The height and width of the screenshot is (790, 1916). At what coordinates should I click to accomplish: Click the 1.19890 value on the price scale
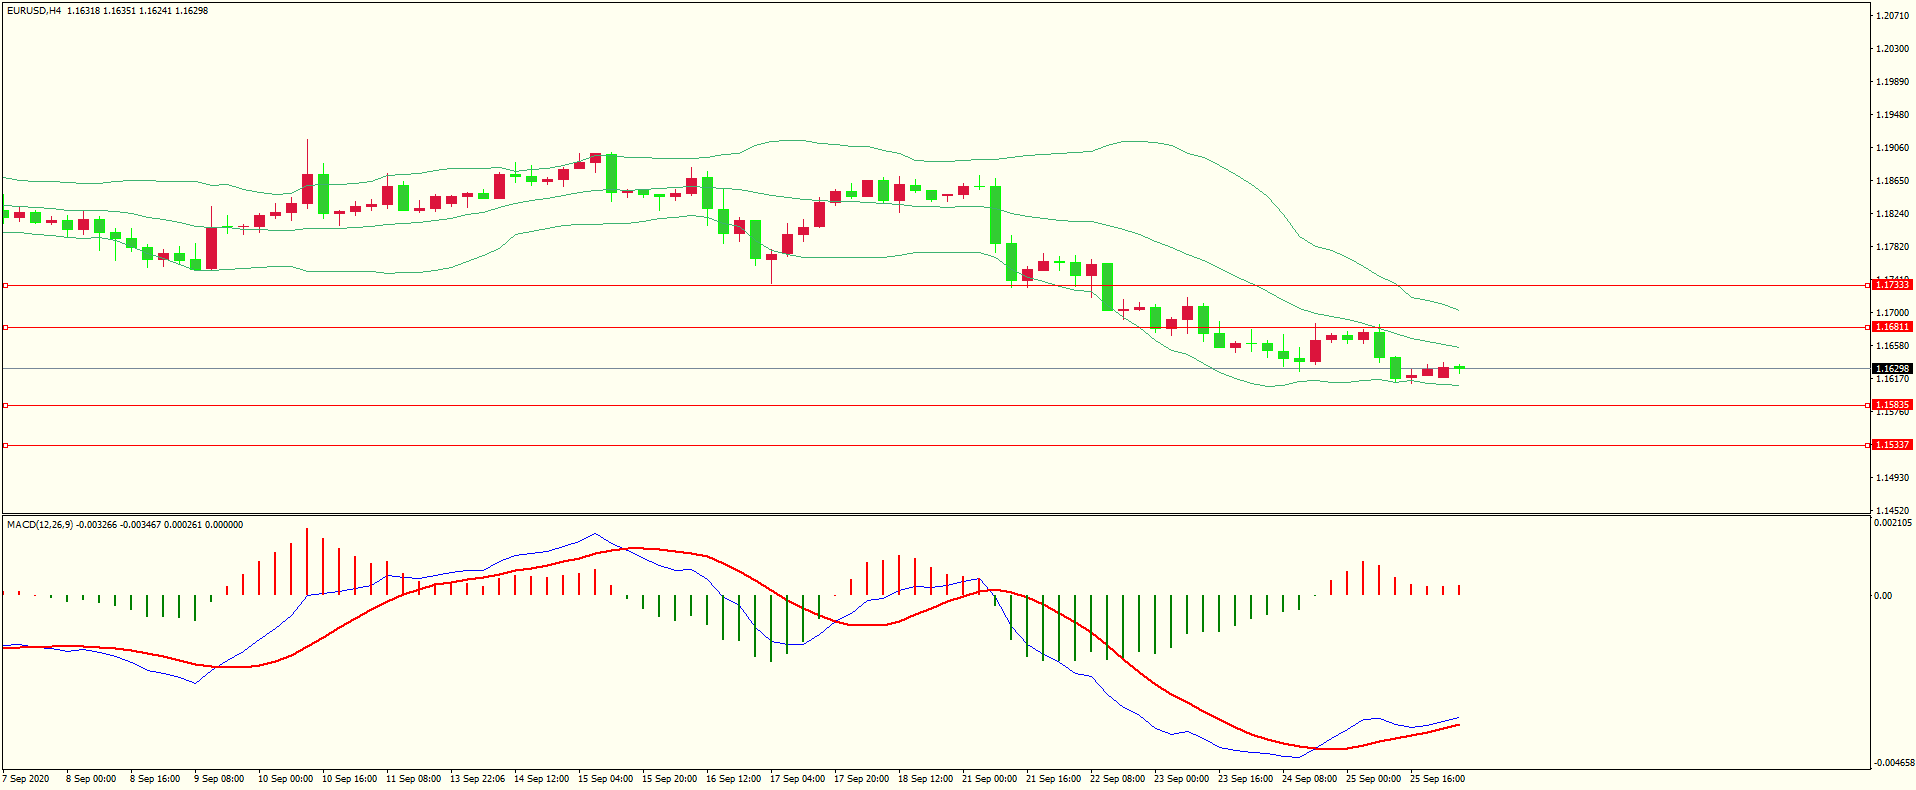1892,82
